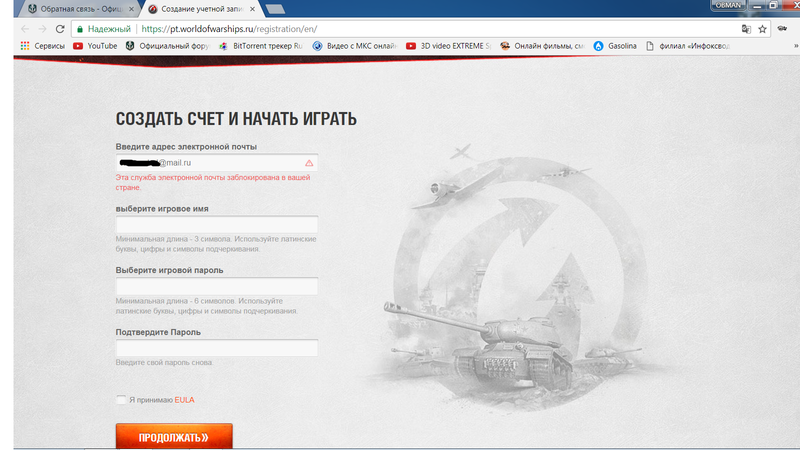The height and width of the screenshot is (450, 800).
Task: Click the game password input field
Action: pos(217,286)
